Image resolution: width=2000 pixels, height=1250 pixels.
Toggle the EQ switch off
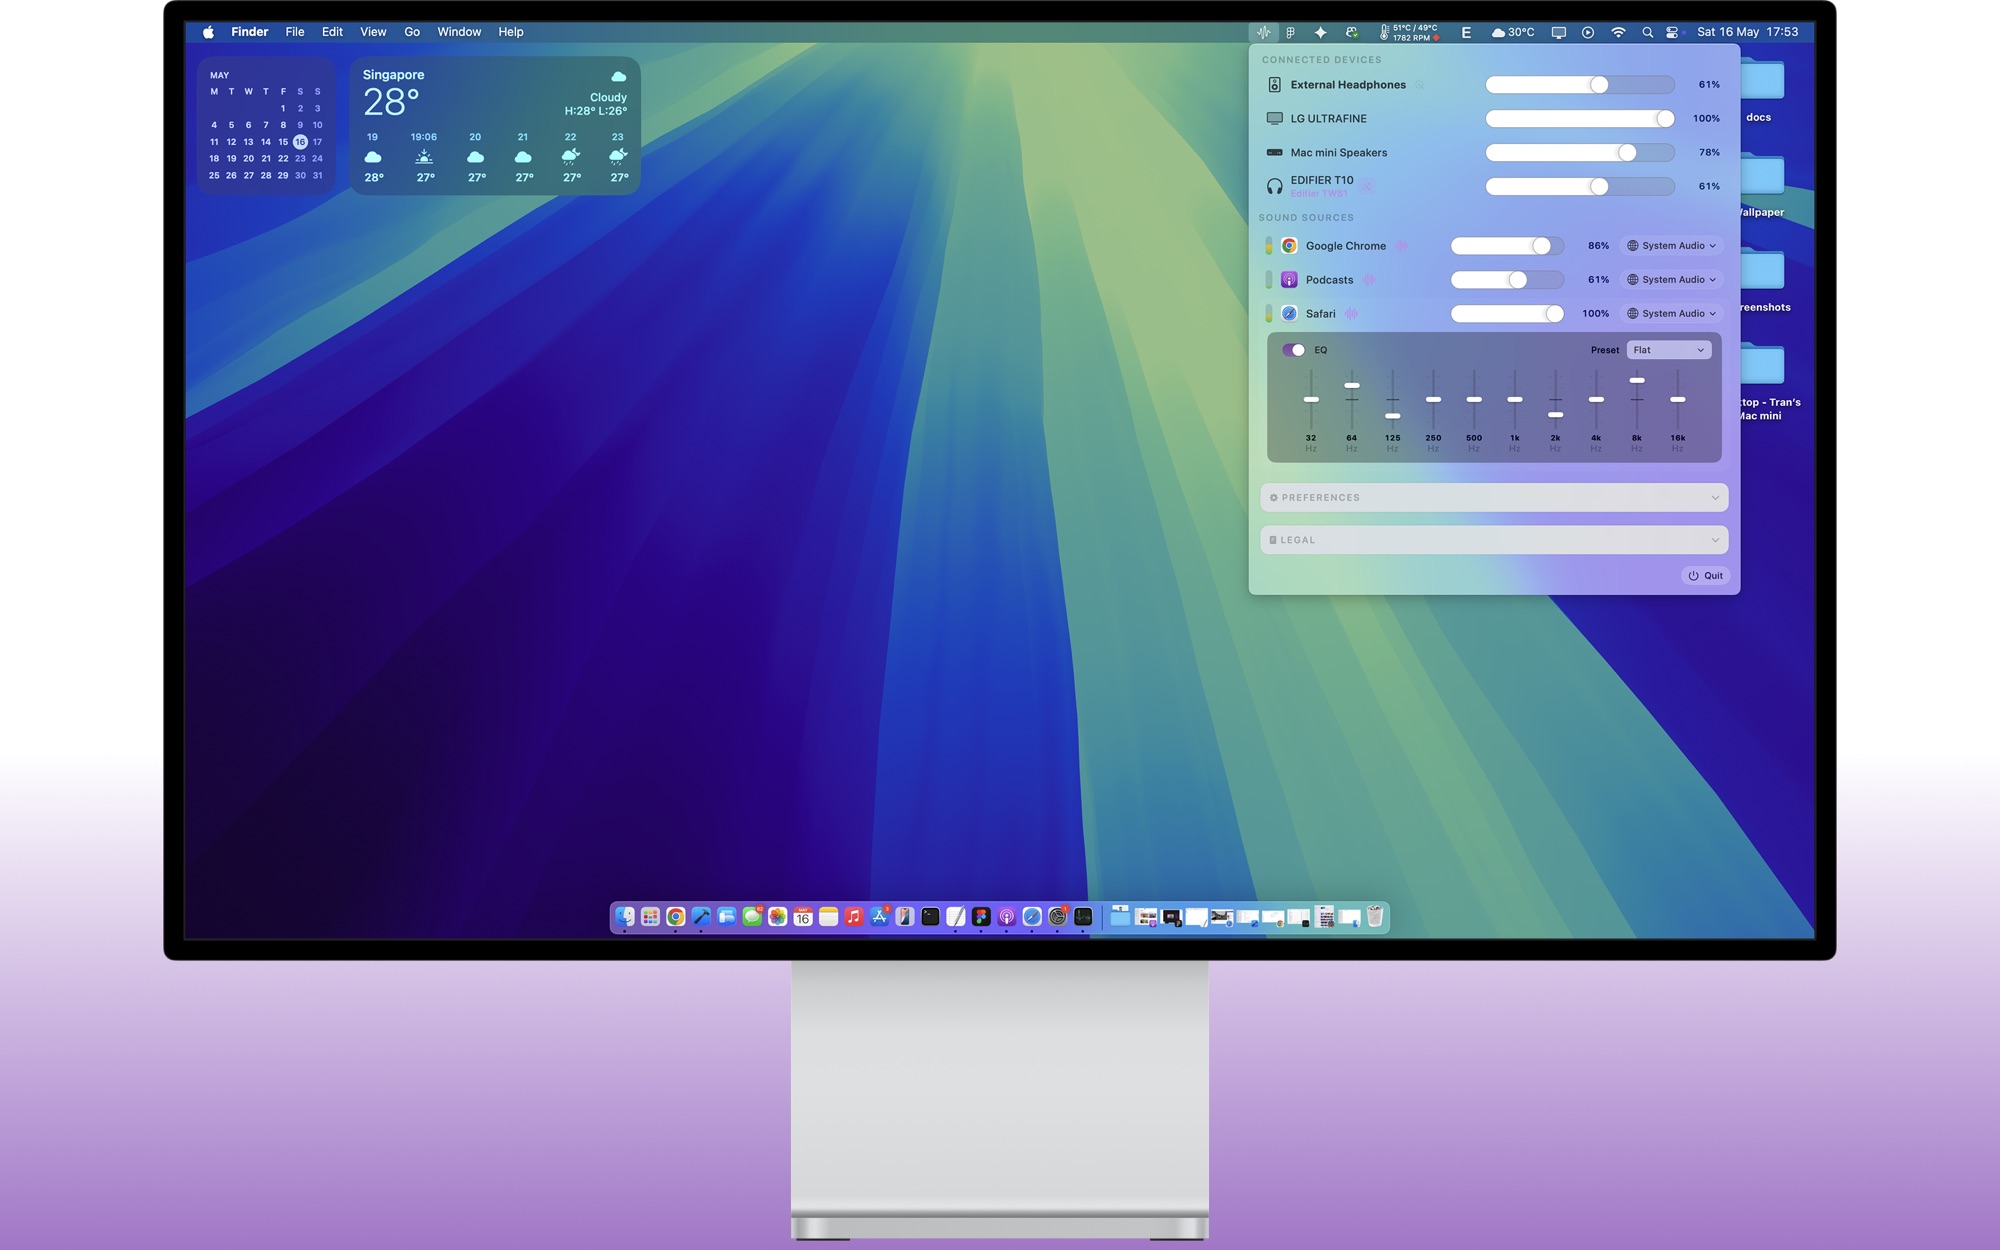pos(1293,350)
